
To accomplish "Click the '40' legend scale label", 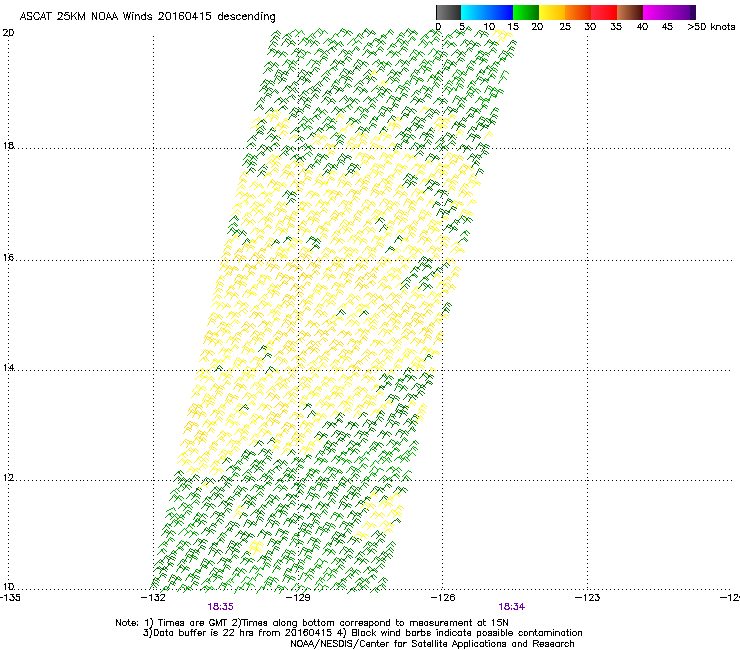I will pos(642,27).
